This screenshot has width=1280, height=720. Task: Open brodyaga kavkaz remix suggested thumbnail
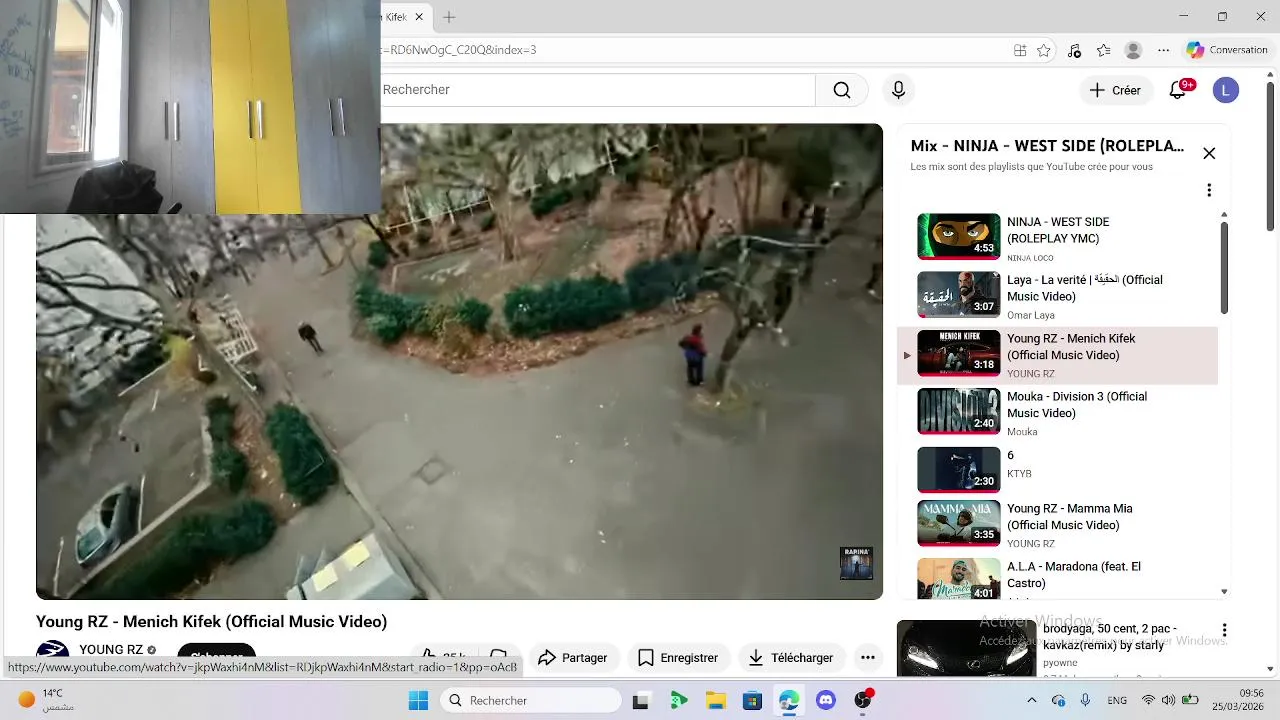(x=965, y=649)
